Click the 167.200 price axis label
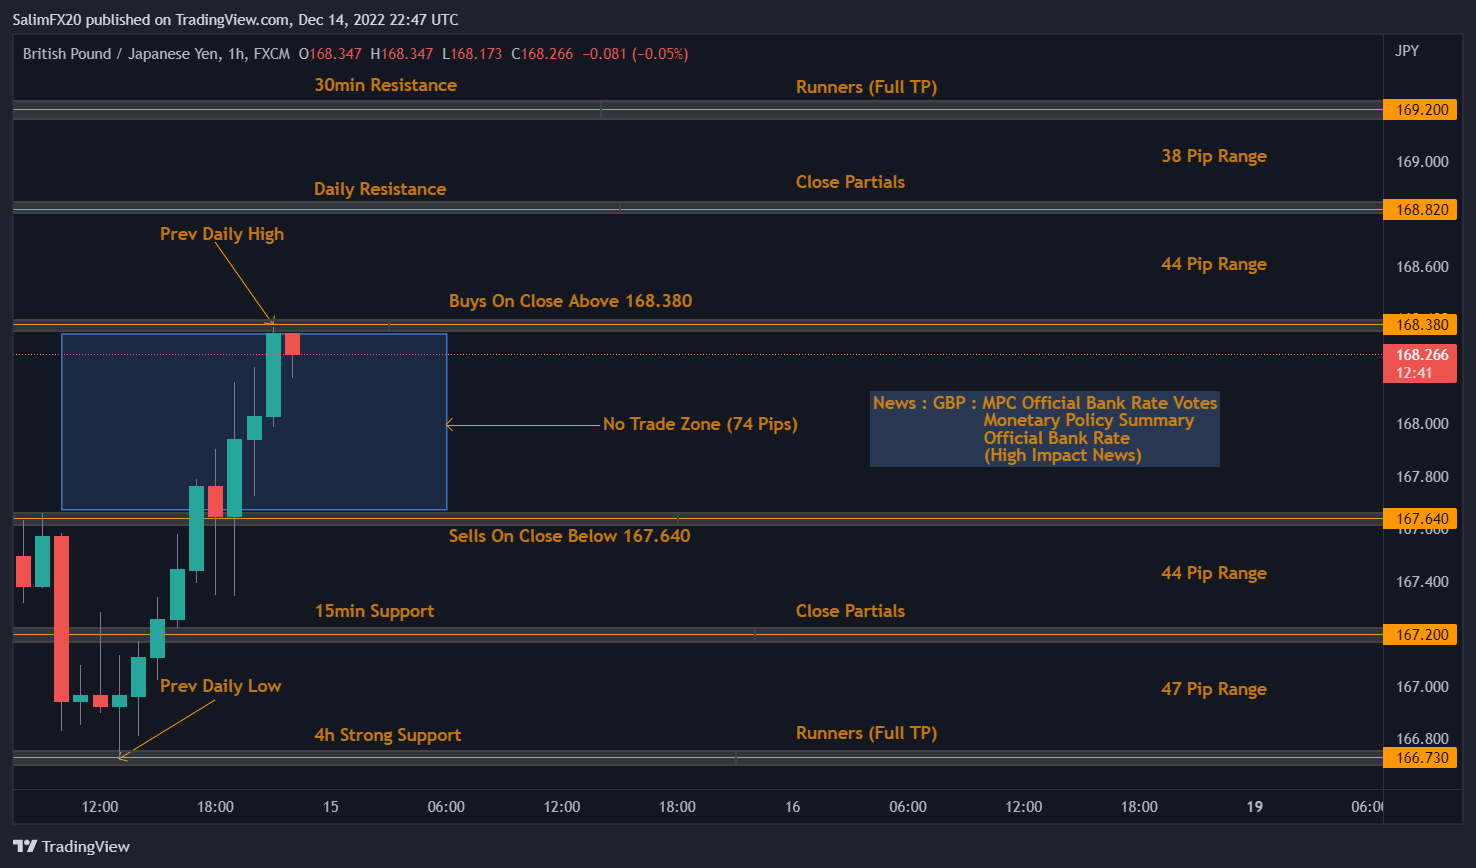Viewport: 1476px width, 868px height. pos(1420,635)
